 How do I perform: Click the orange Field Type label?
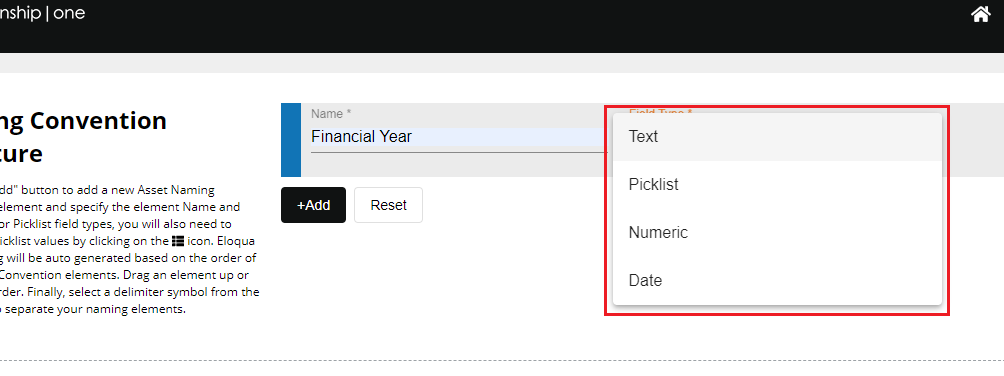(x=660, y=111)
